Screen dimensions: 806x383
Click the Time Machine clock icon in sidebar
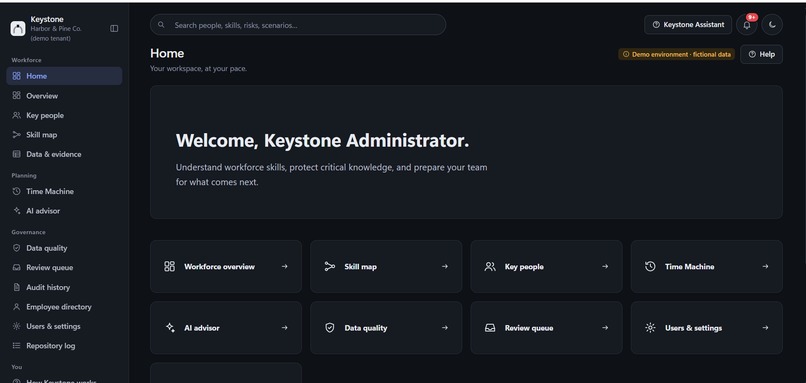pyautogui.click(x=16, y=191)
